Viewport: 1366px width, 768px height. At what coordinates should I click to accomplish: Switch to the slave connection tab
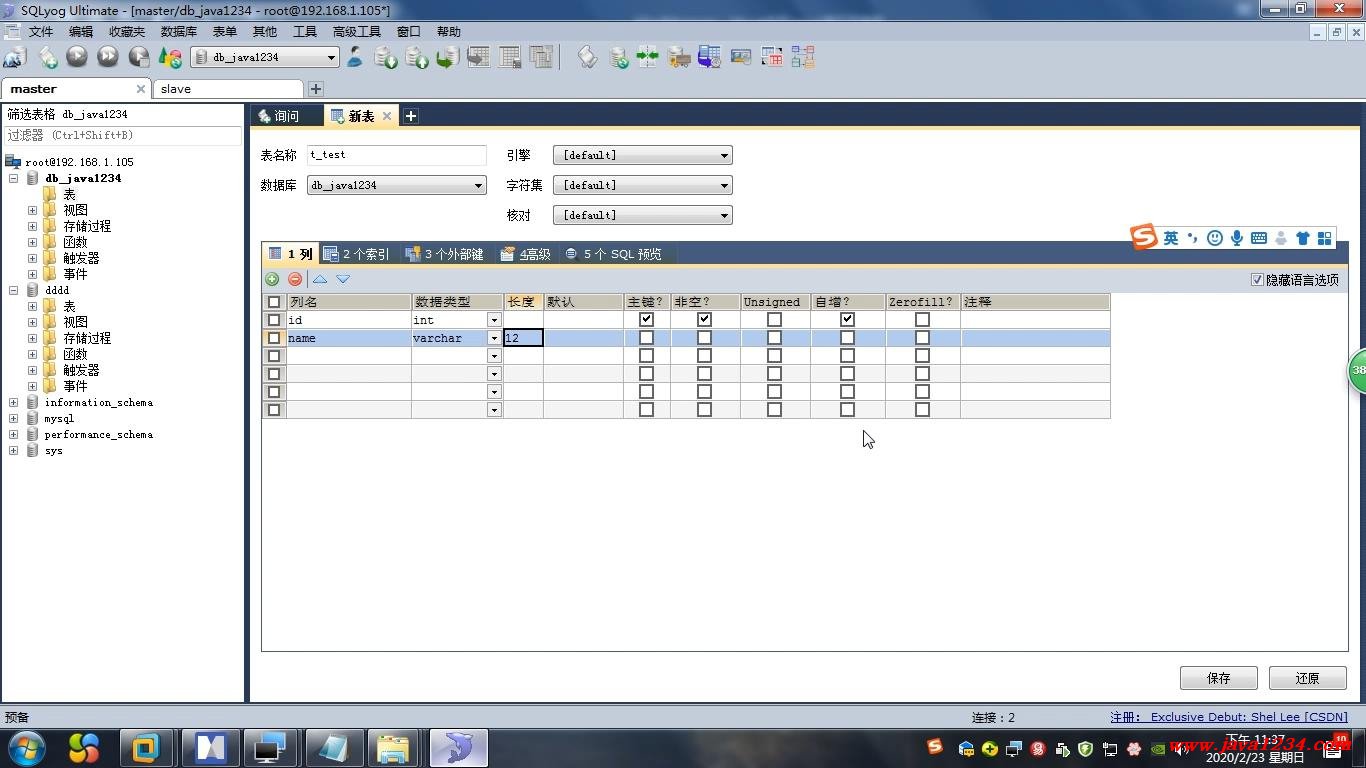[229, 89]
